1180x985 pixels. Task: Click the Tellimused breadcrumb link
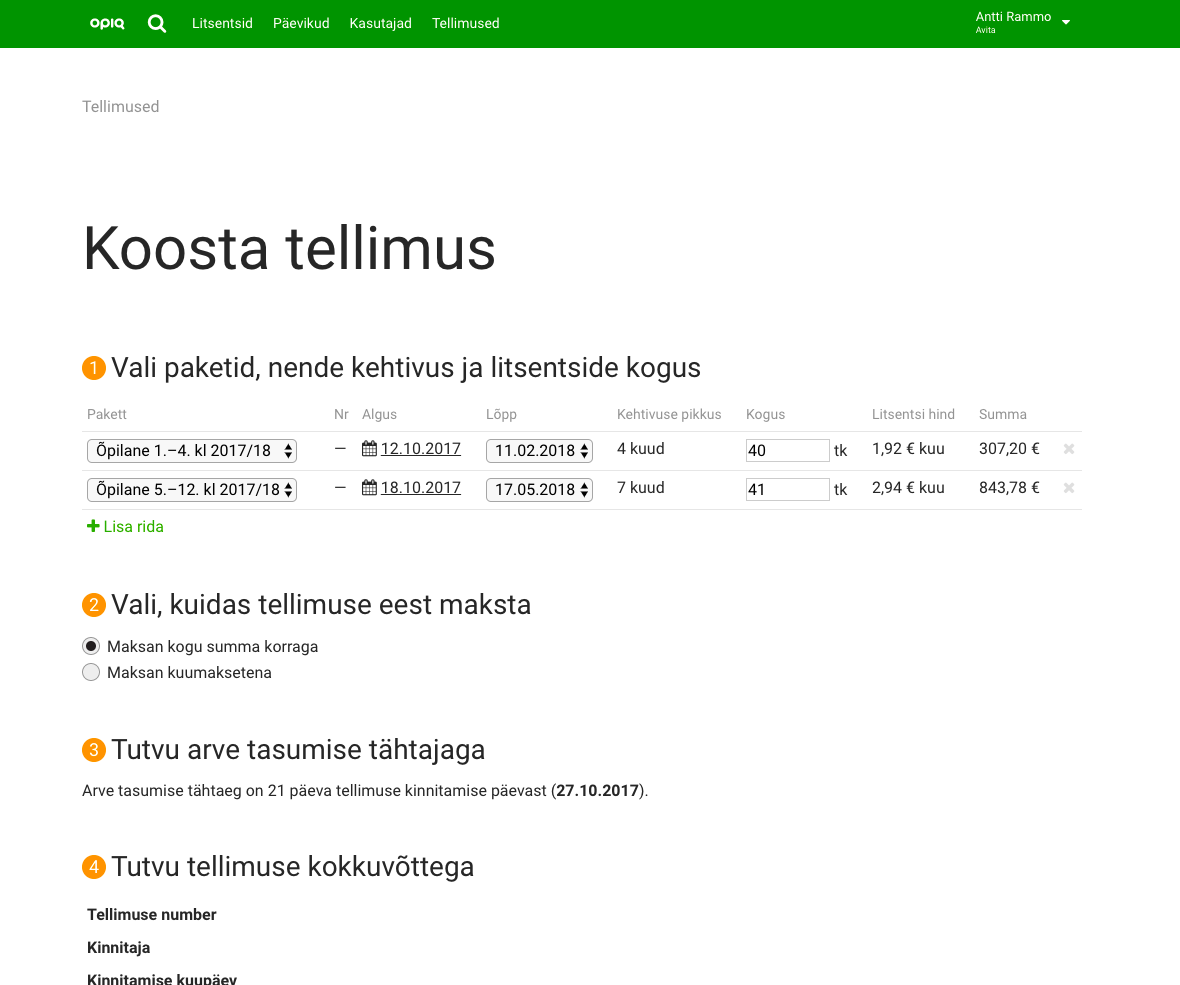tap(120, 107)
